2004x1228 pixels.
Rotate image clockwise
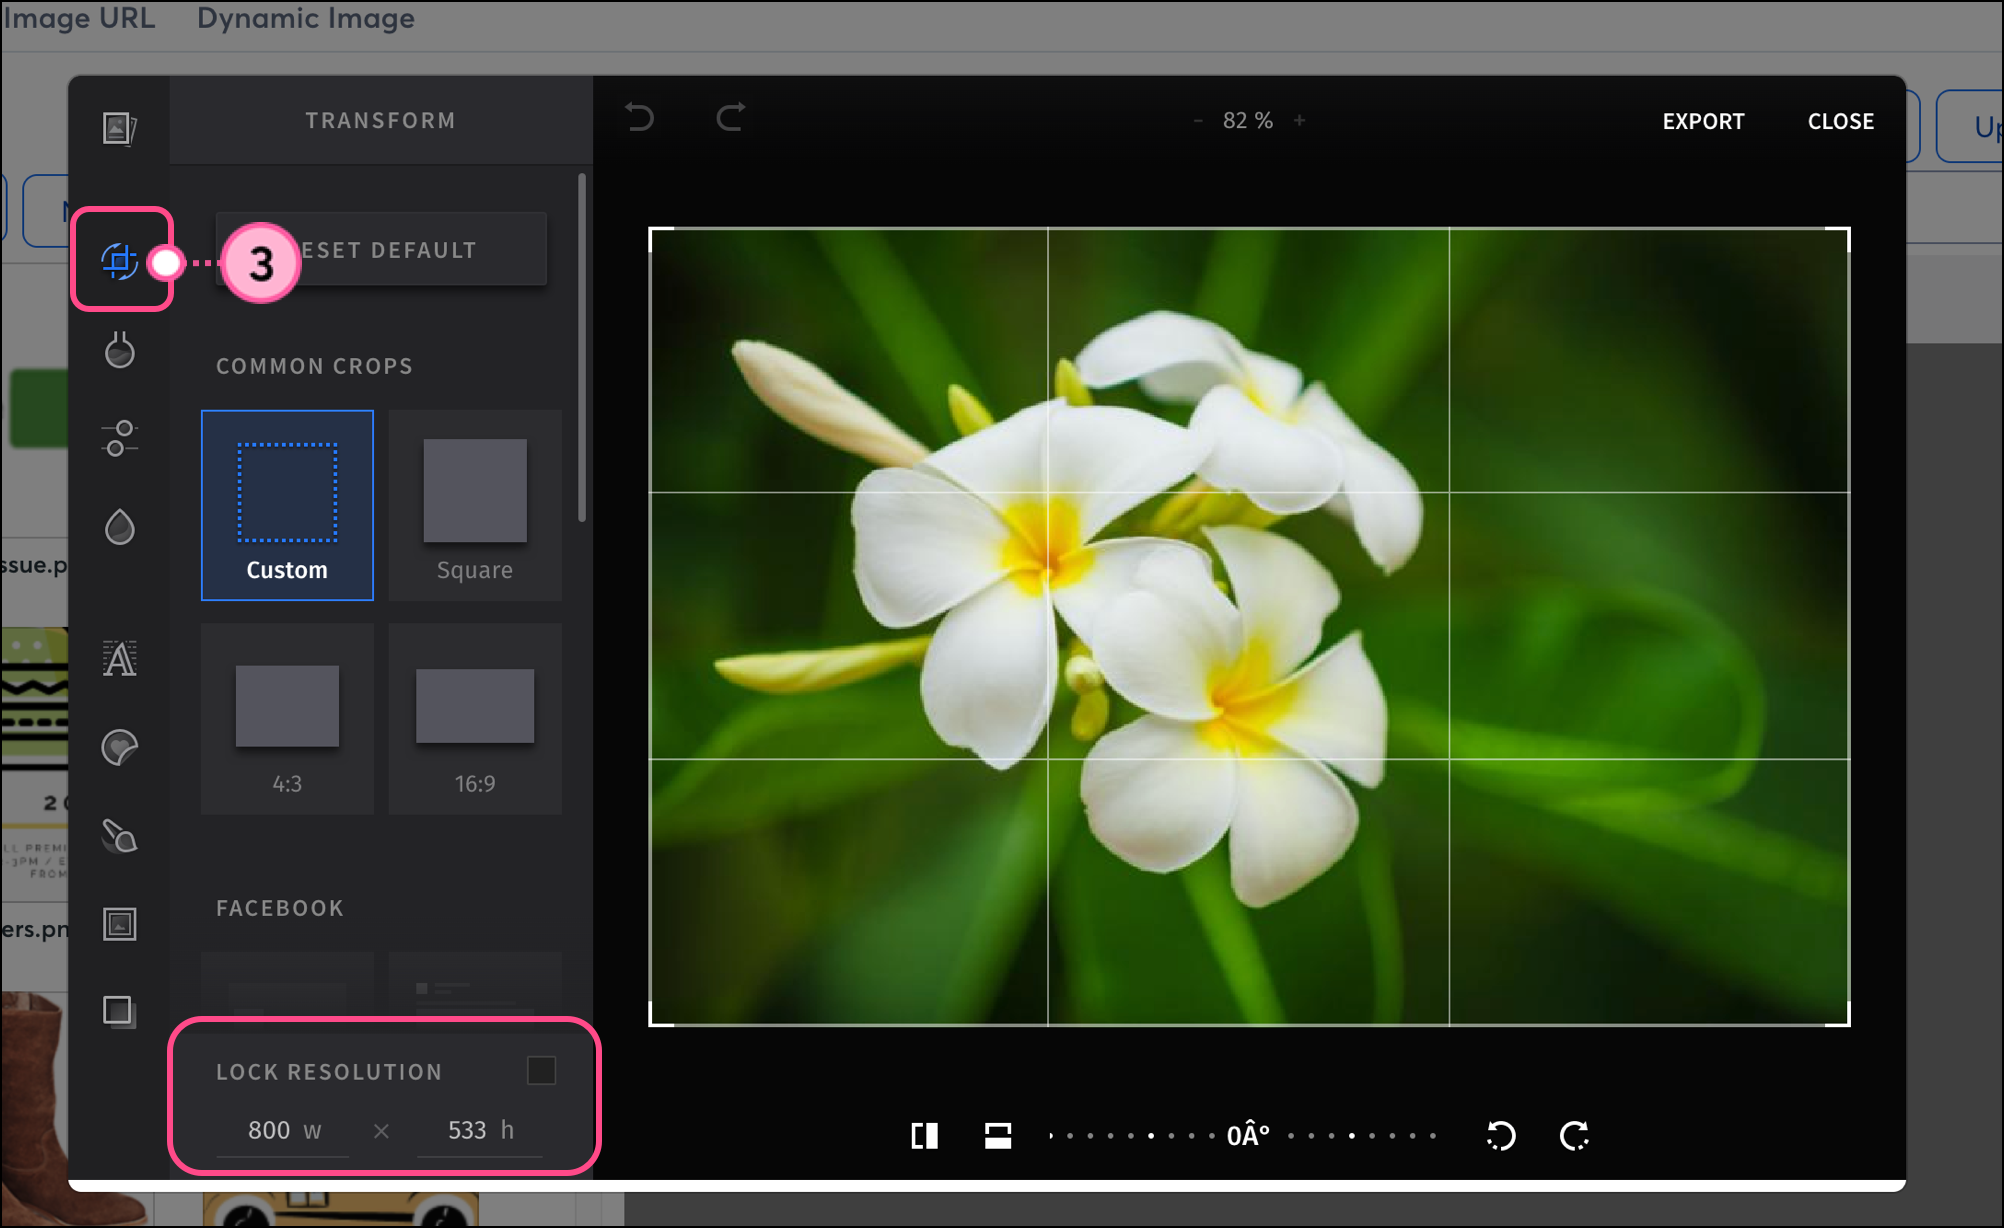click(1575, 1136)
